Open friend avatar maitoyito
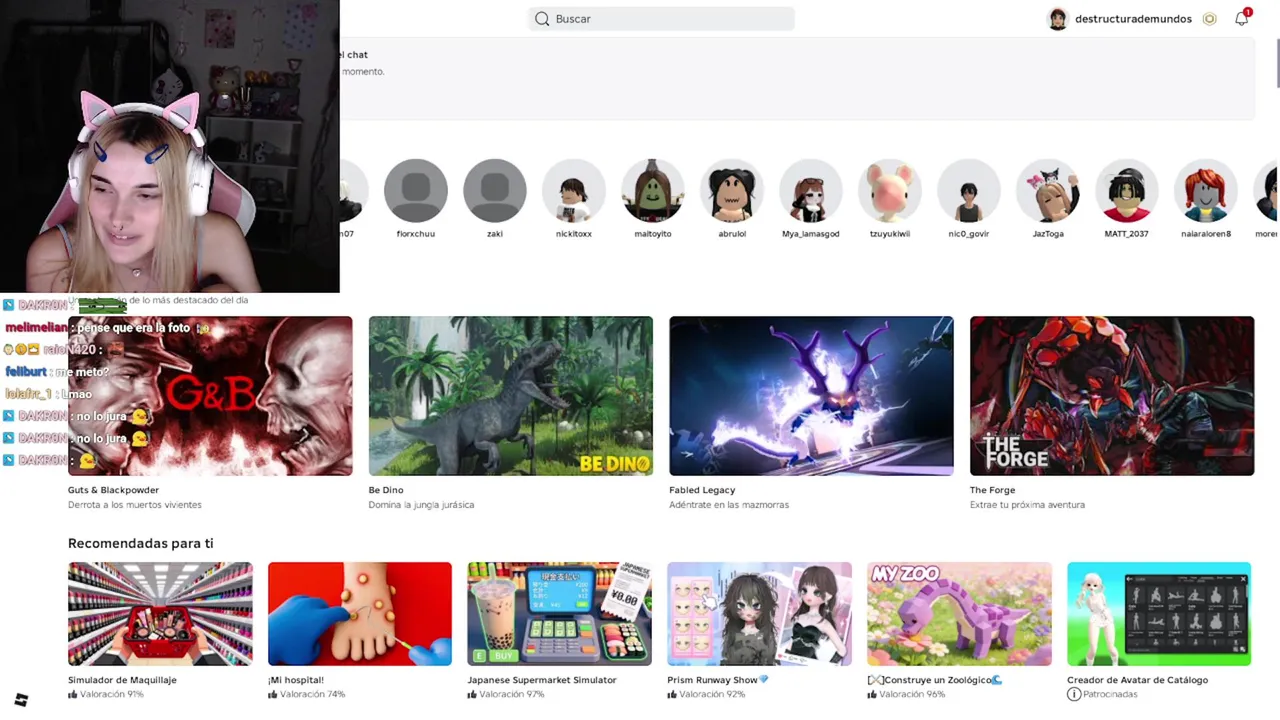This screenshot has width=1280, height=720. [653, 190]
